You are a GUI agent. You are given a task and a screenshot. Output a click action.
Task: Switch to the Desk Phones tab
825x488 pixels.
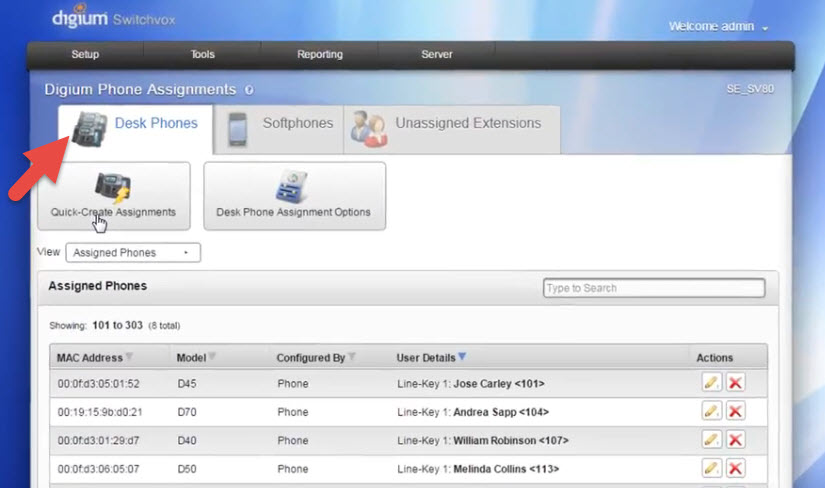[136, 129]
